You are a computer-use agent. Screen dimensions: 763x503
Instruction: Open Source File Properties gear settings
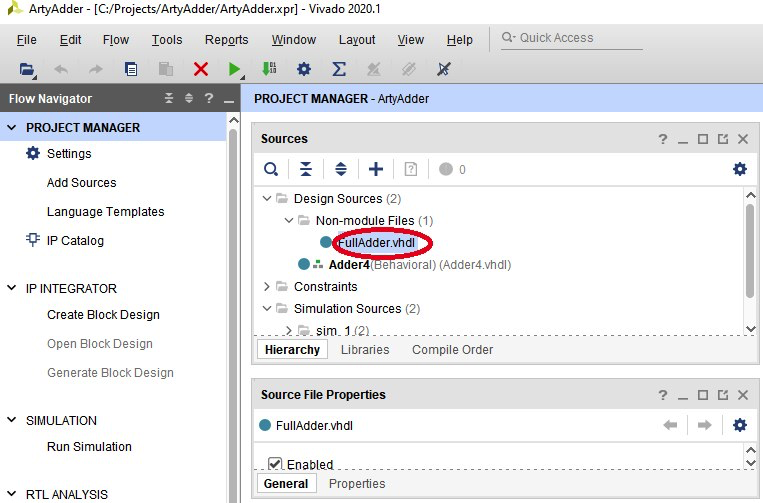[740, 425]
